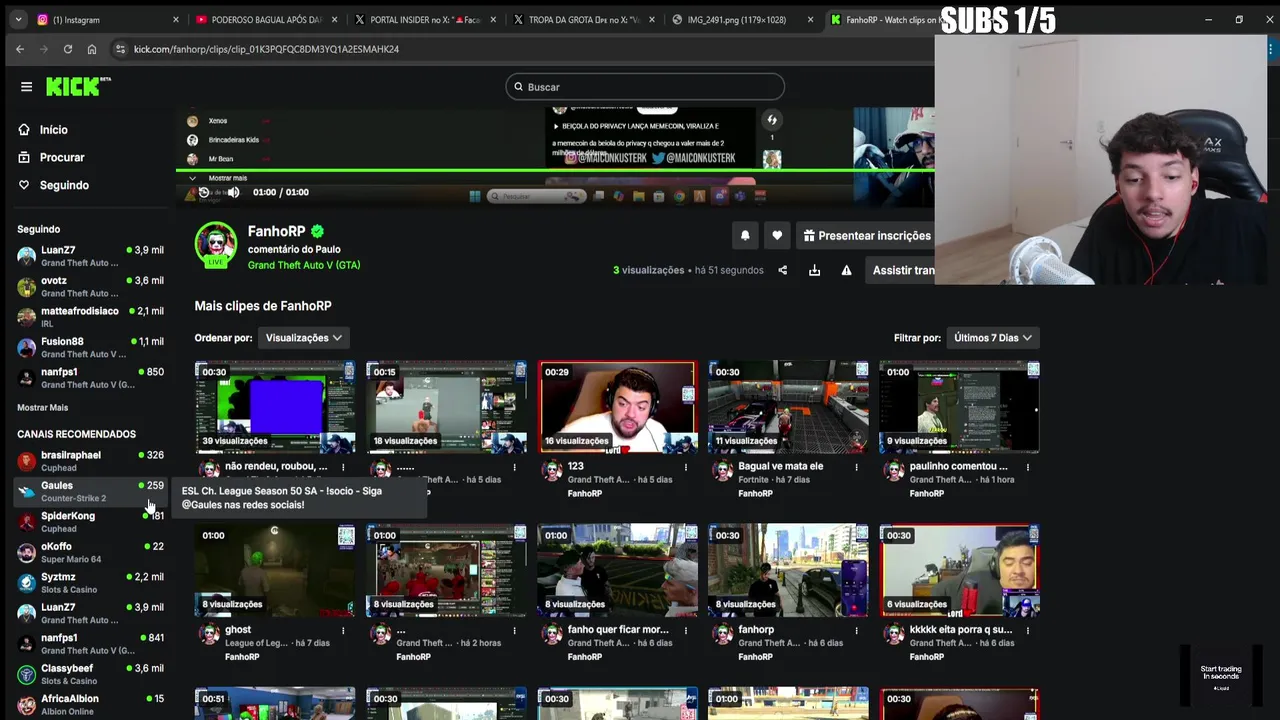Open oKoffe channel avatar
Screen dimensions: 1280x720
(x=26, y=553)
